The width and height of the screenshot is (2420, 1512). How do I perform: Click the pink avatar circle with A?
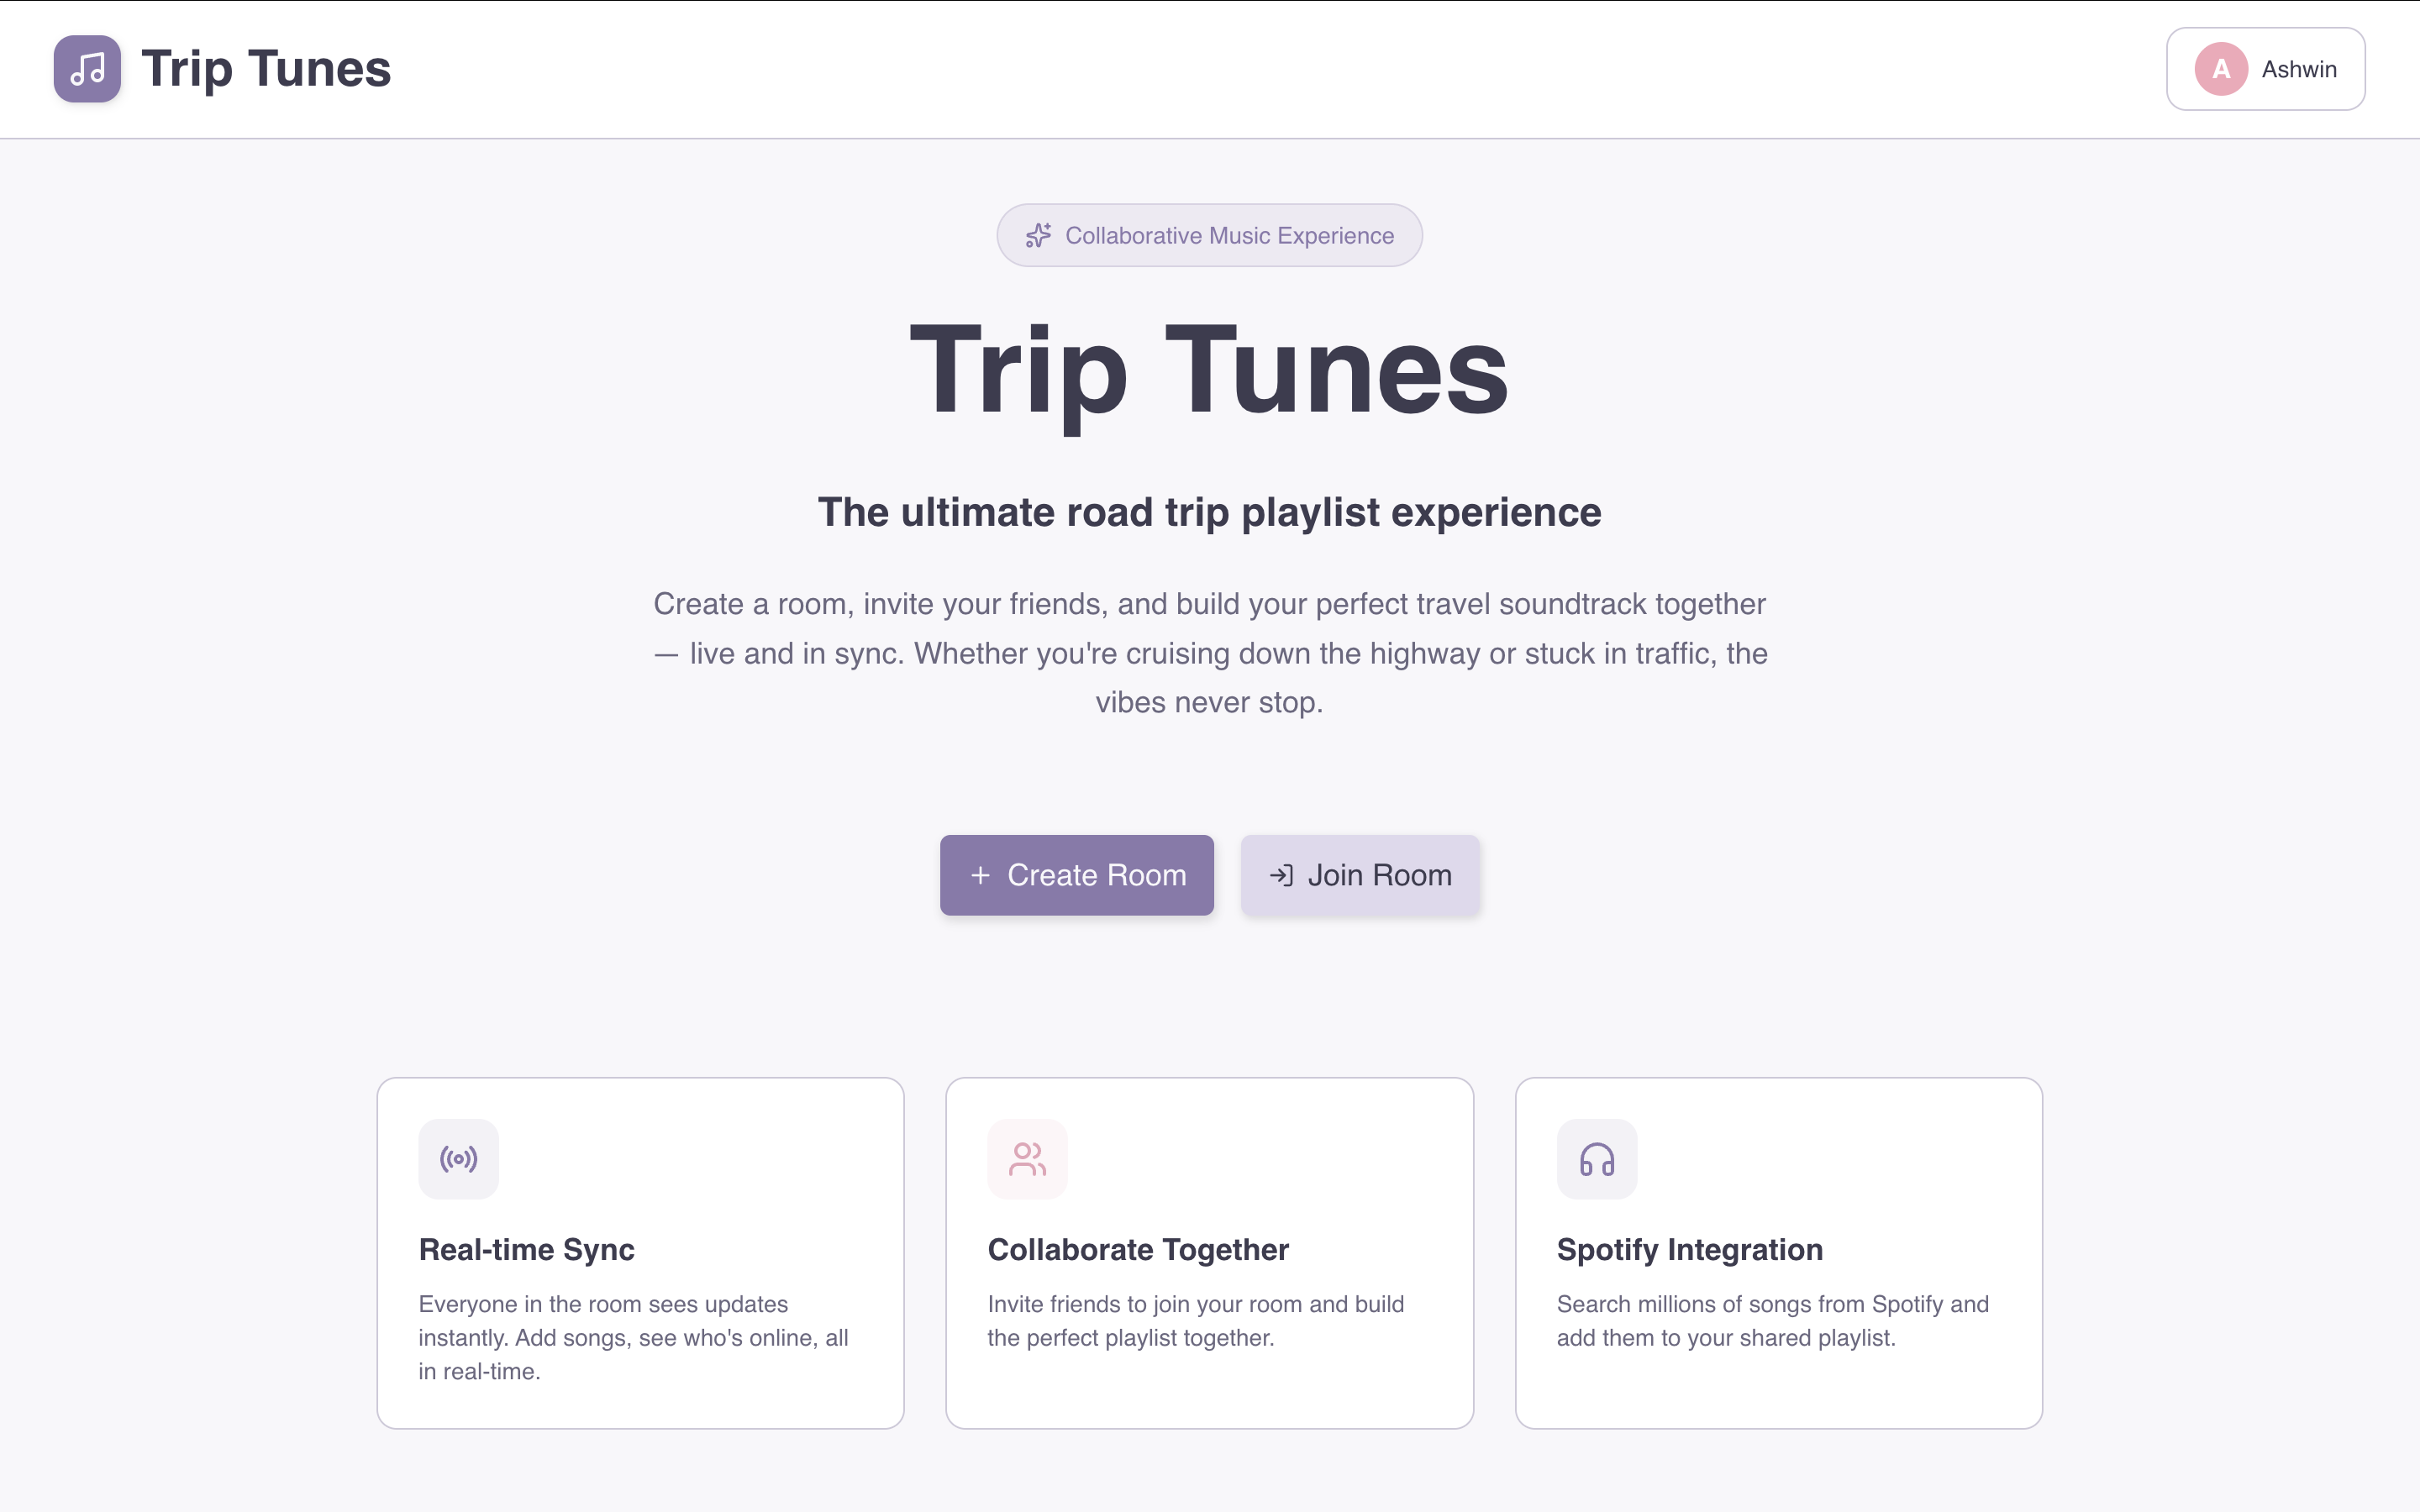point(2220,69)
